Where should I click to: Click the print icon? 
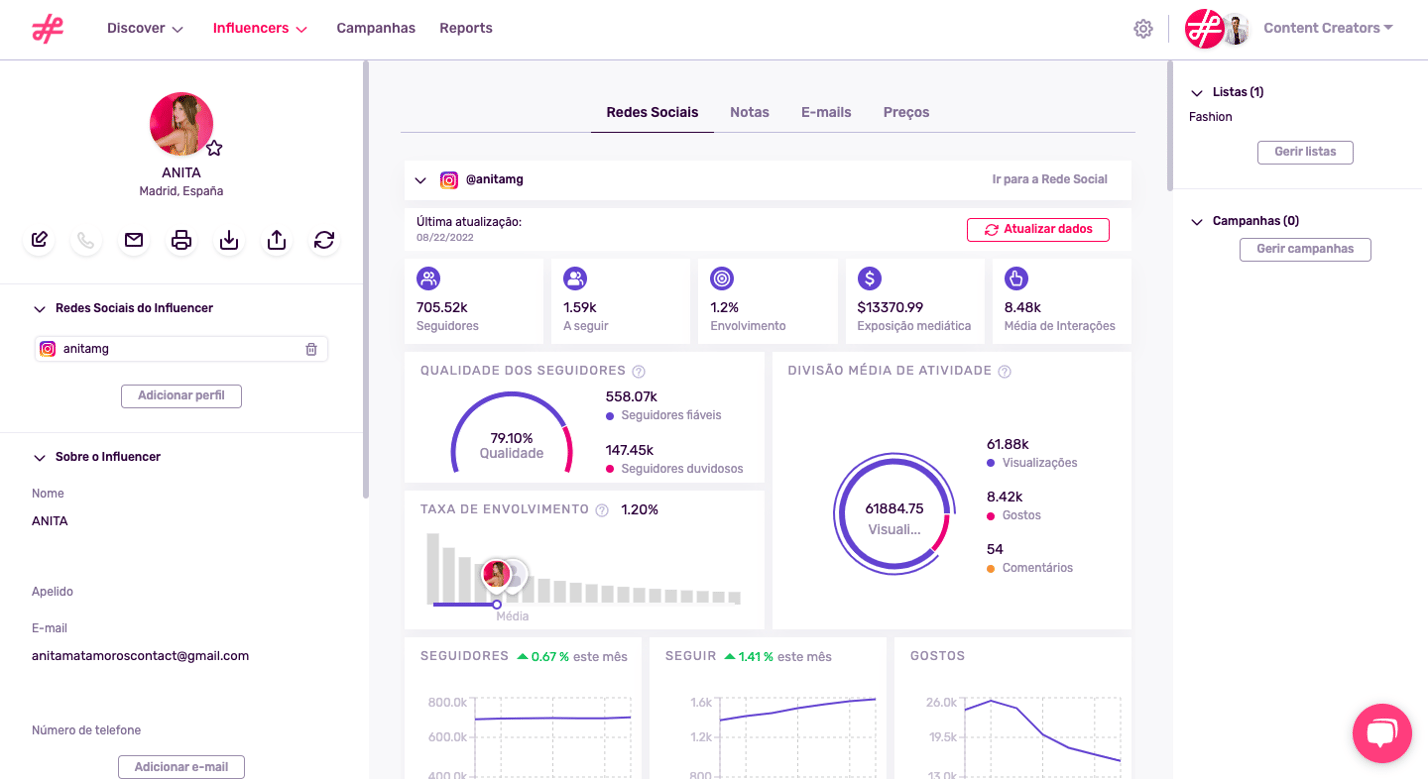click(181, 240)
